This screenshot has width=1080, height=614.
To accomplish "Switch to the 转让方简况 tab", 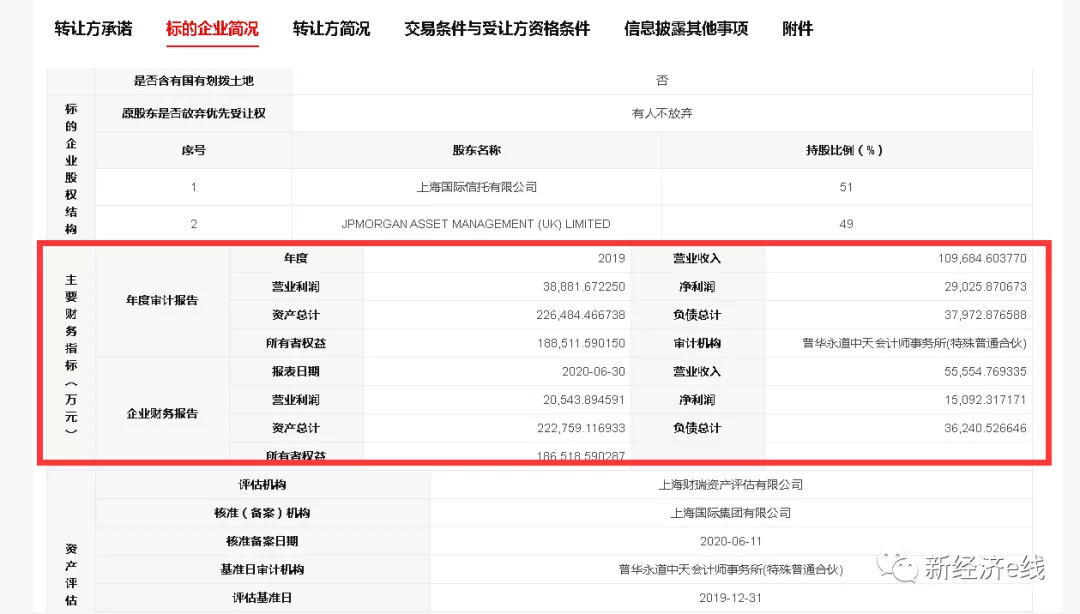I will [x=331, y=29].
